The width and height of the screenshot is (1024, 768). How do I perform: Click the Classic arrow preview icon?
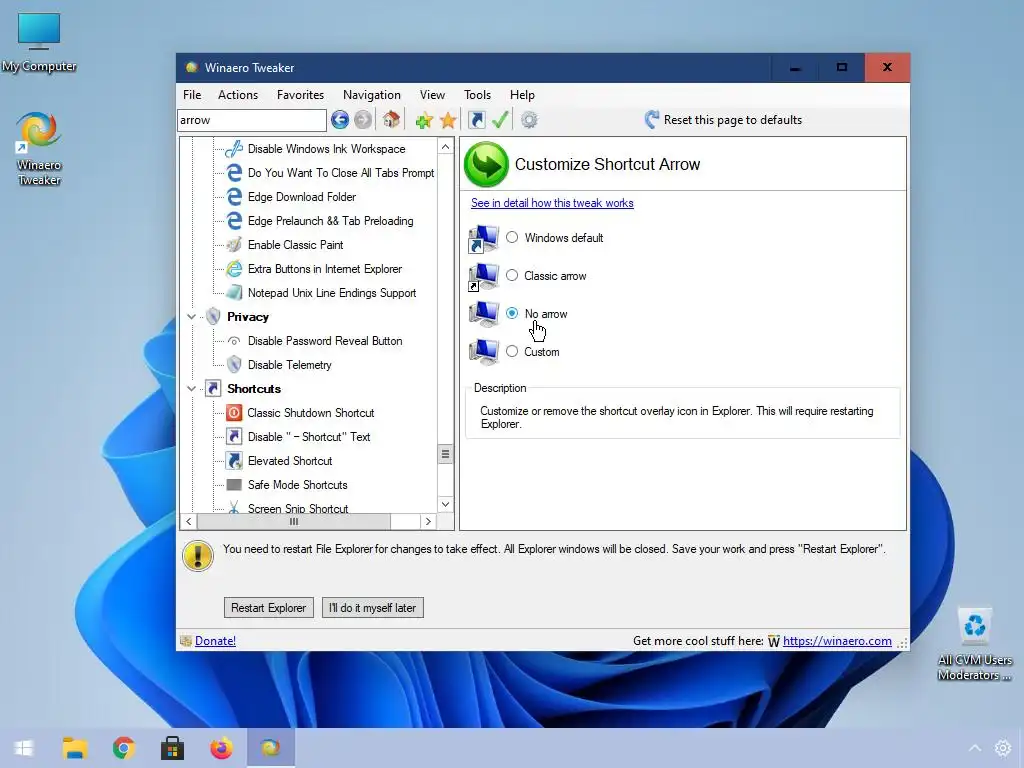click(483, 276)
